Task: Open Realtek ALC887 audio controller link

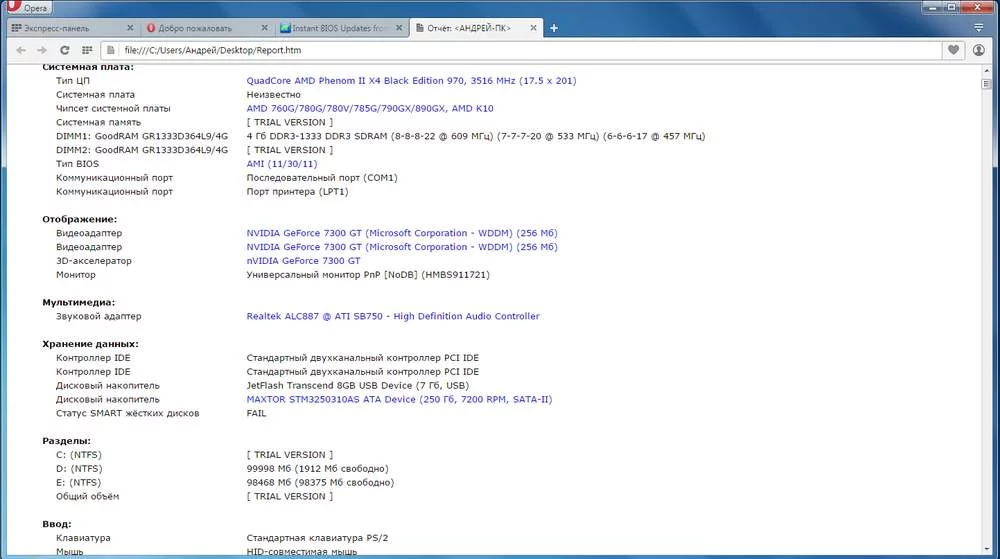Action: pyautogui.click(x=393, y=316)
